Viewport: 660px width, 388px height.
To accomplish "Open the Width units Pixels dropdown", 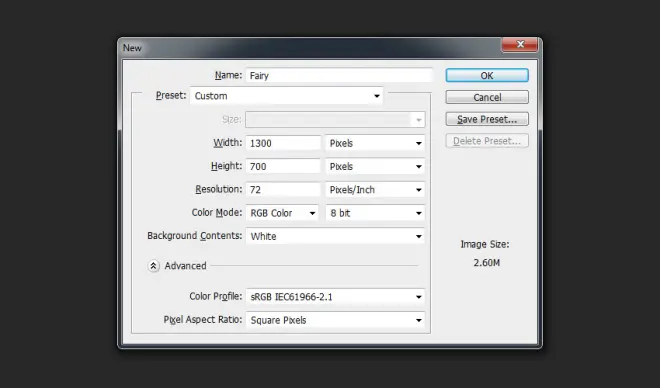I will (x=375, y=143).
